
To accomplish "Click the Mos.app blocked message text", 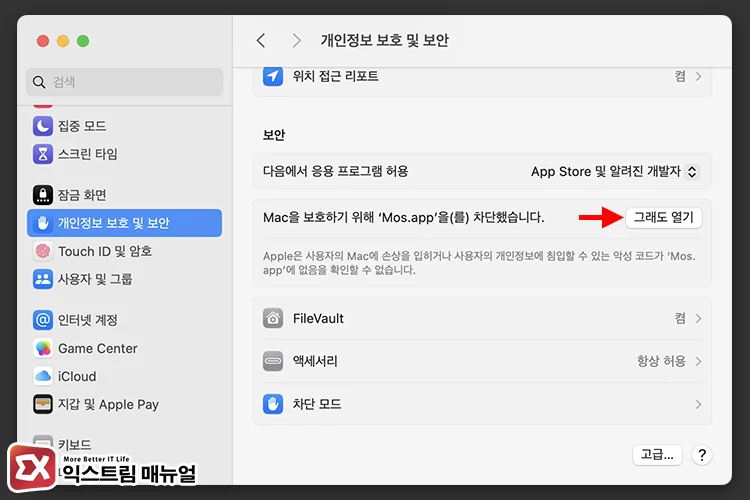I will [x=404, y=218].
